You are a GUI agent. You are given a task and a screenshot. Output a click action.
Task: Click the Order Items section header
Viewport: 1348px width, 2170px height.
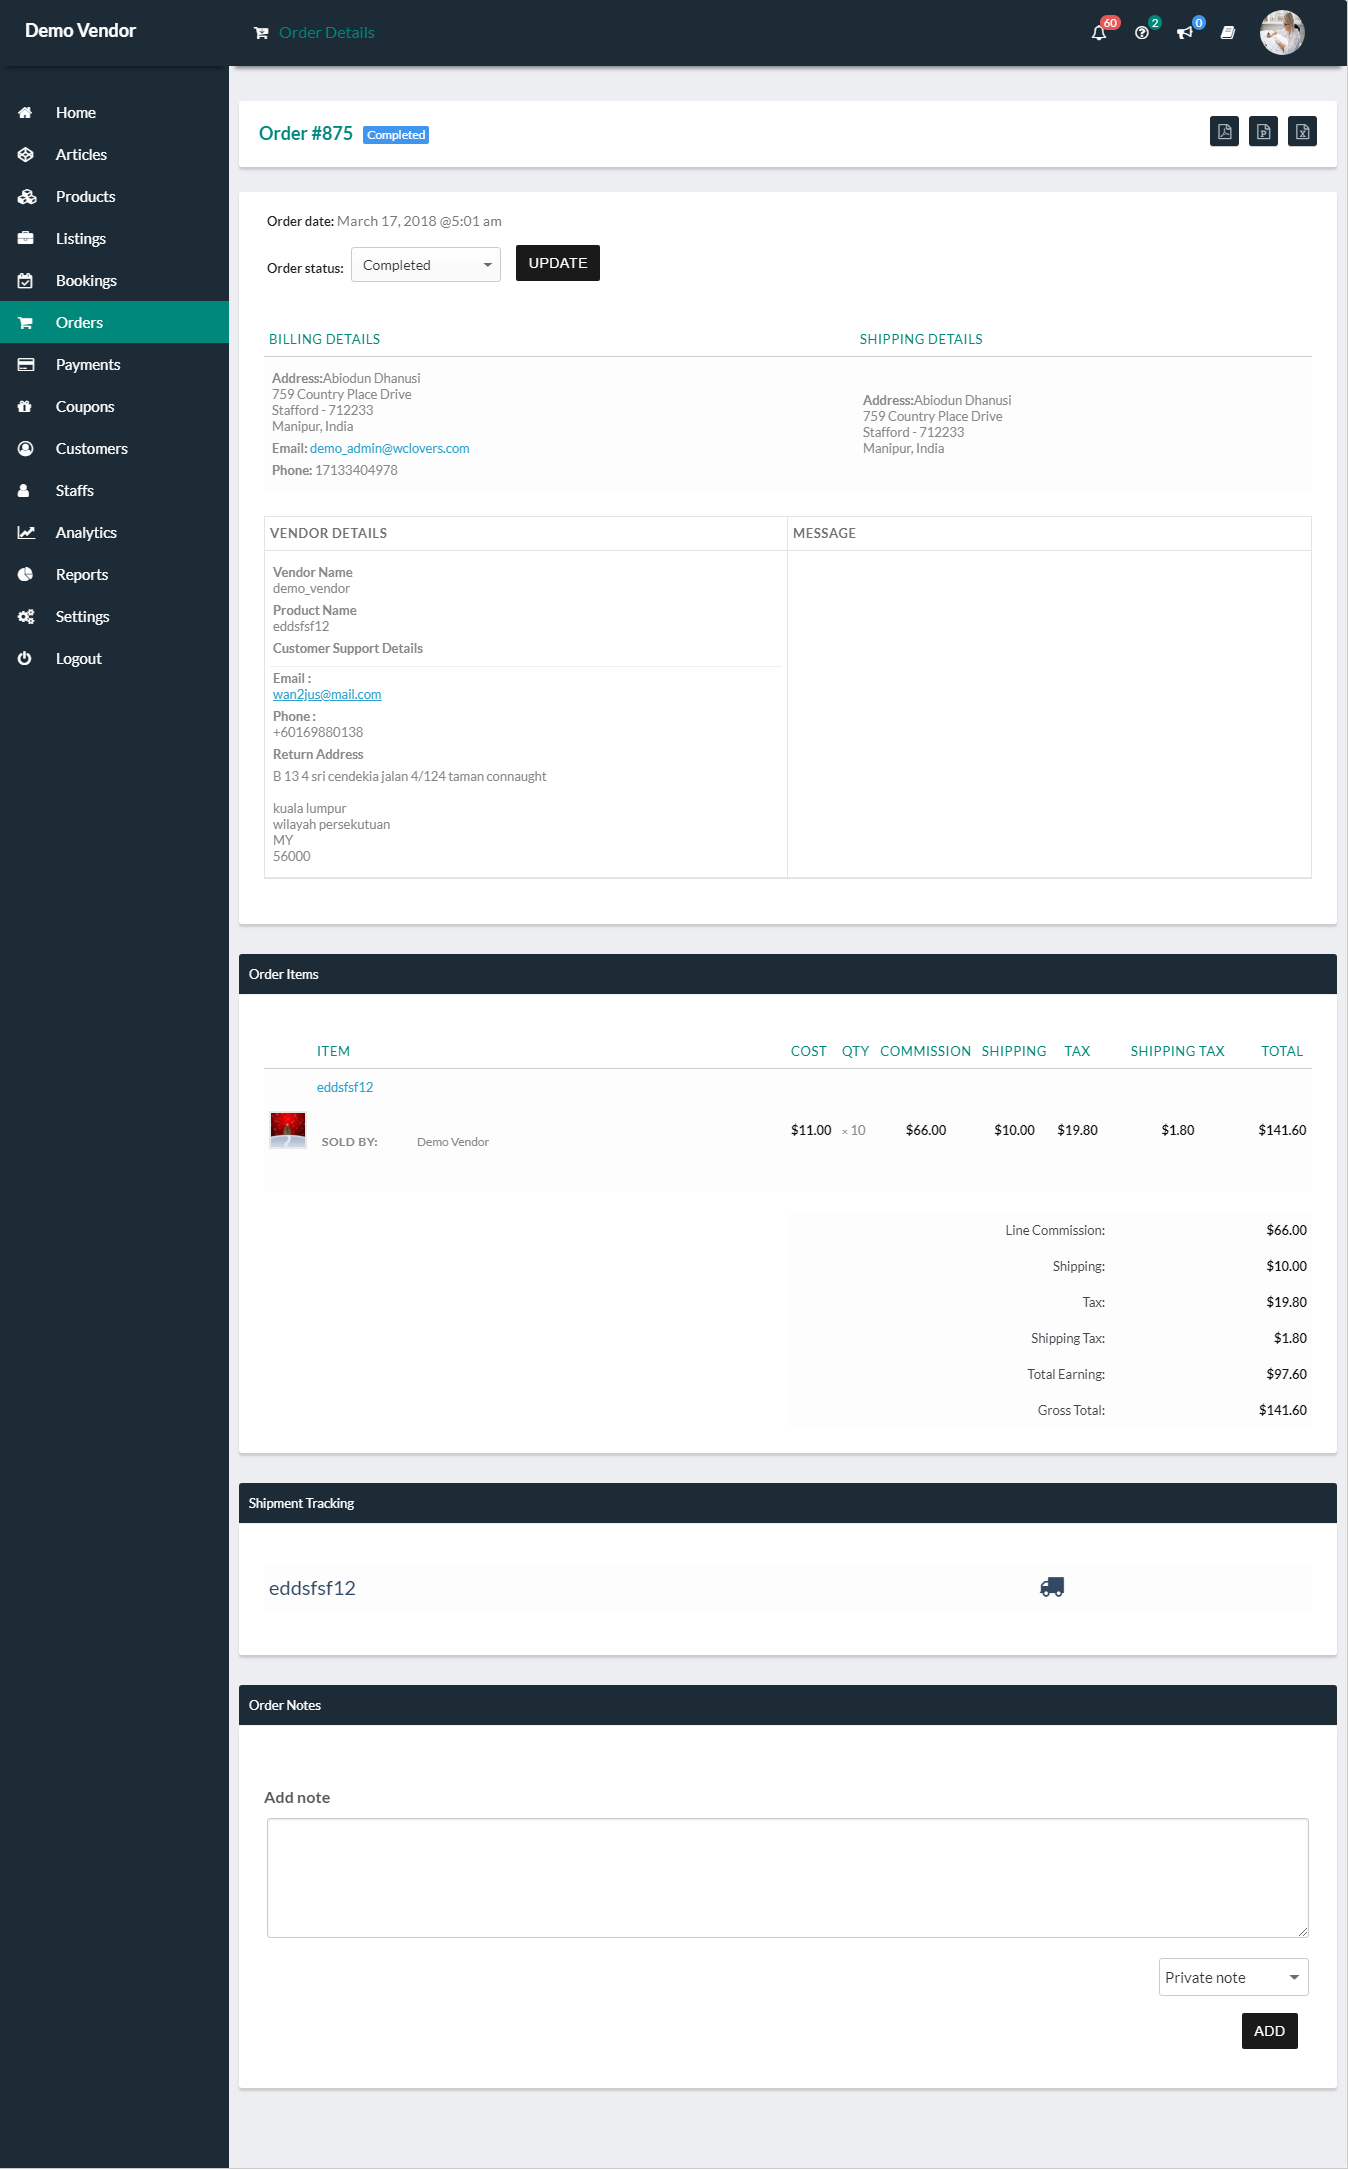pyautogui.click(x=788, y=974)
